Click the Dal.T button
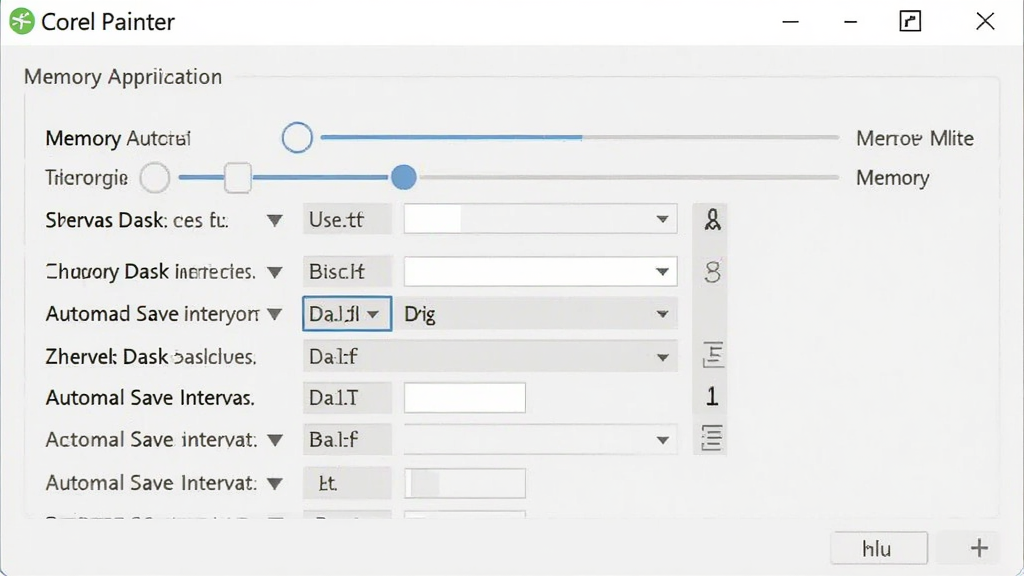1024x576 pixels. point(347,398)
